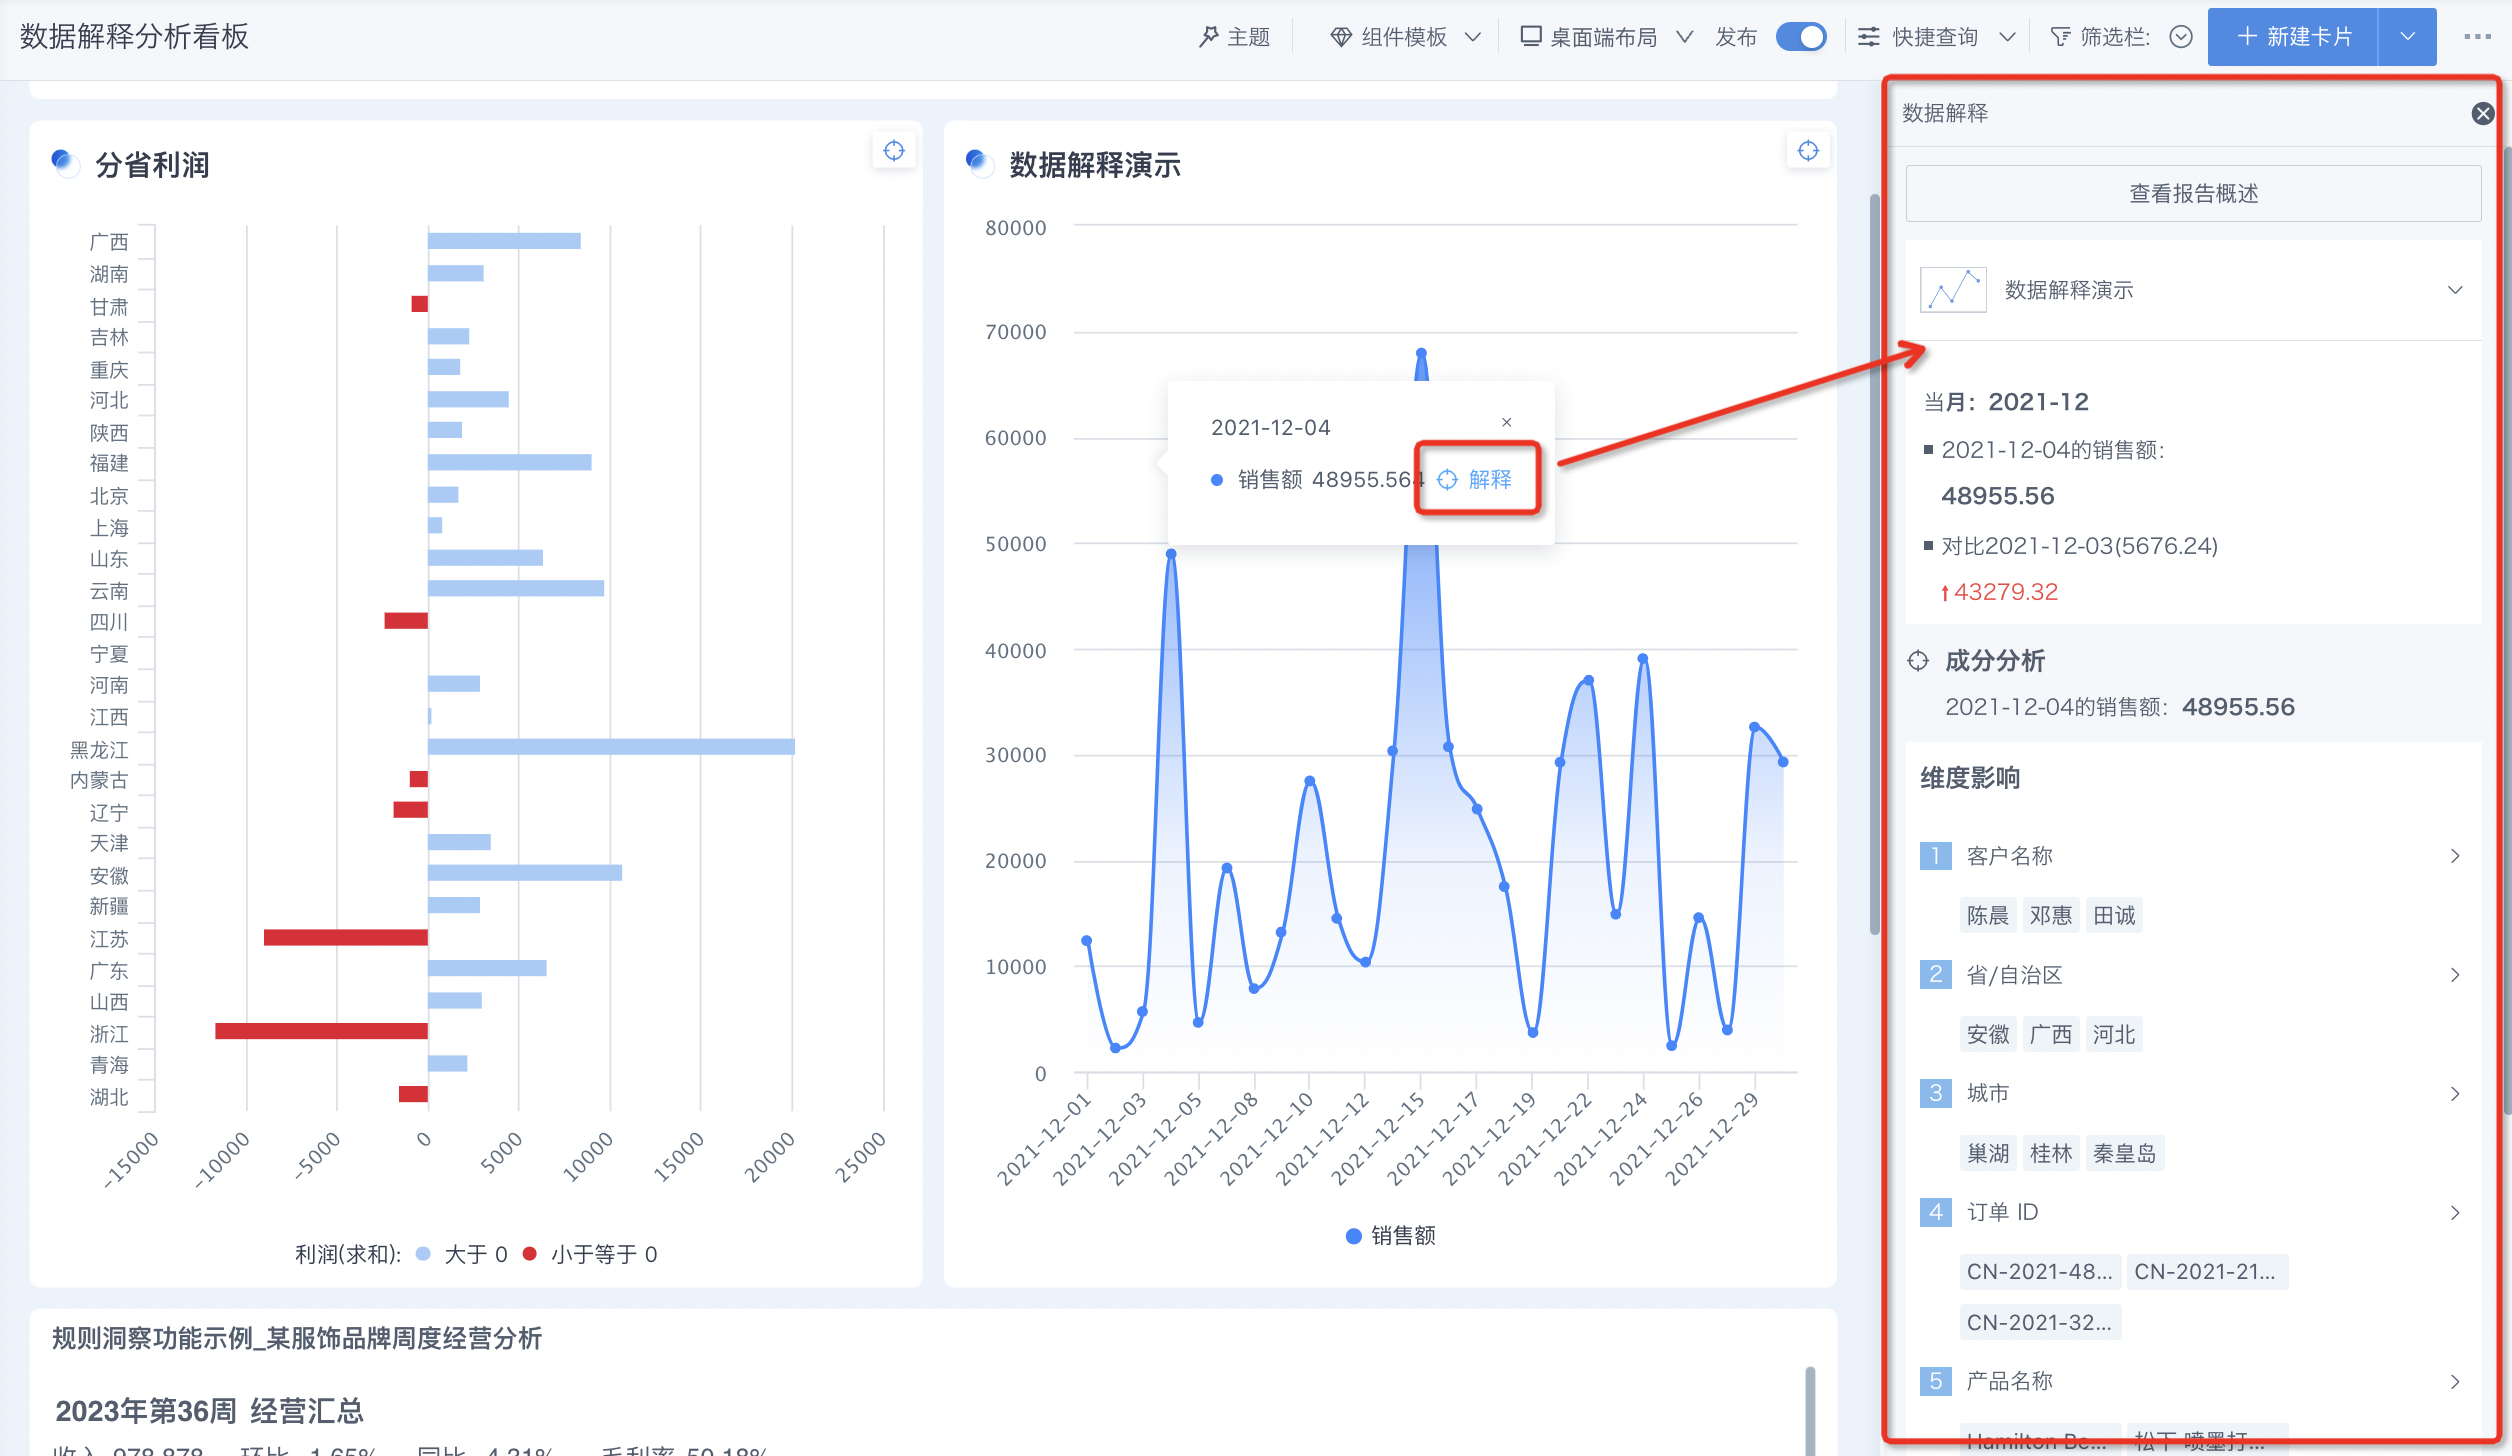Click the 浙江 negative profit bar
This screenshot has height=1456, width=2512.
tap(321, 1031)
